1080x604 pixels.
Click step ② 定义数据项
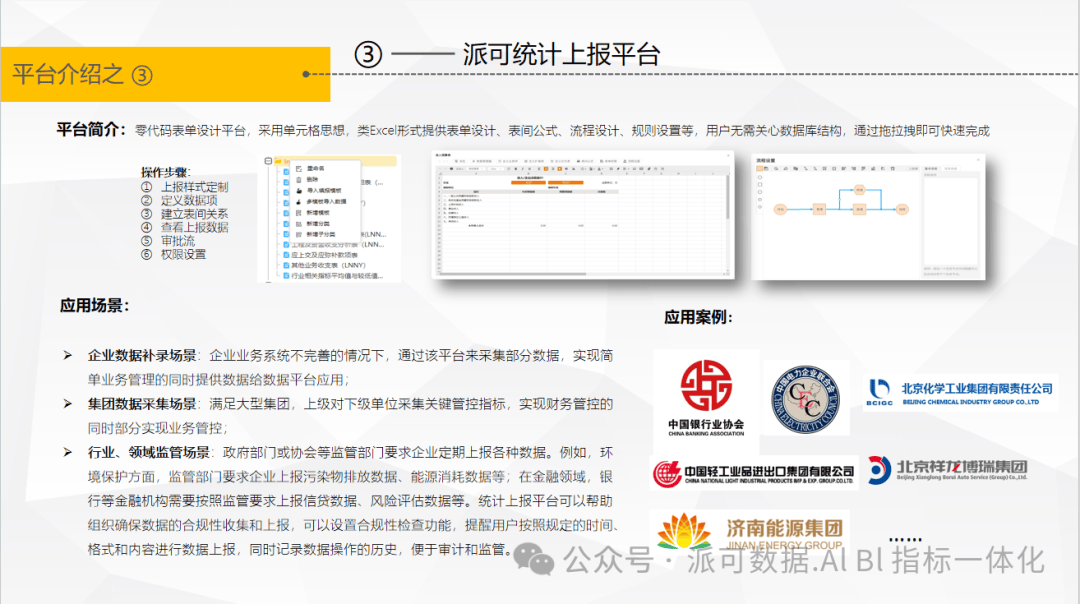[179, 200]
